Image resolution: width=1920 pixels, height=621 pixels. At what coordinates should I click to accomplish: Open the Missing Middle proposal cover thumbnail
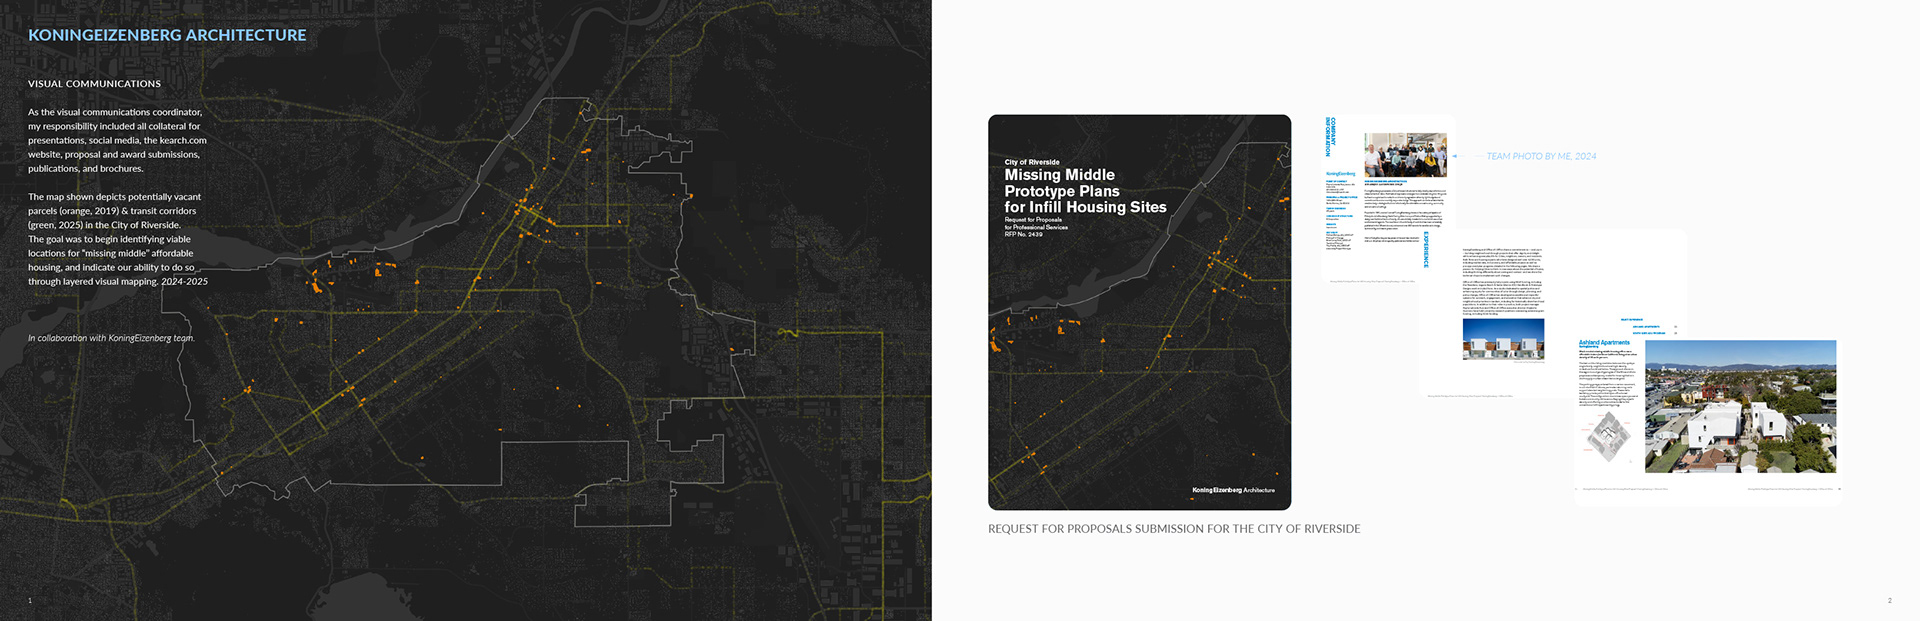pyautogui.click(x=1139, y=312)
